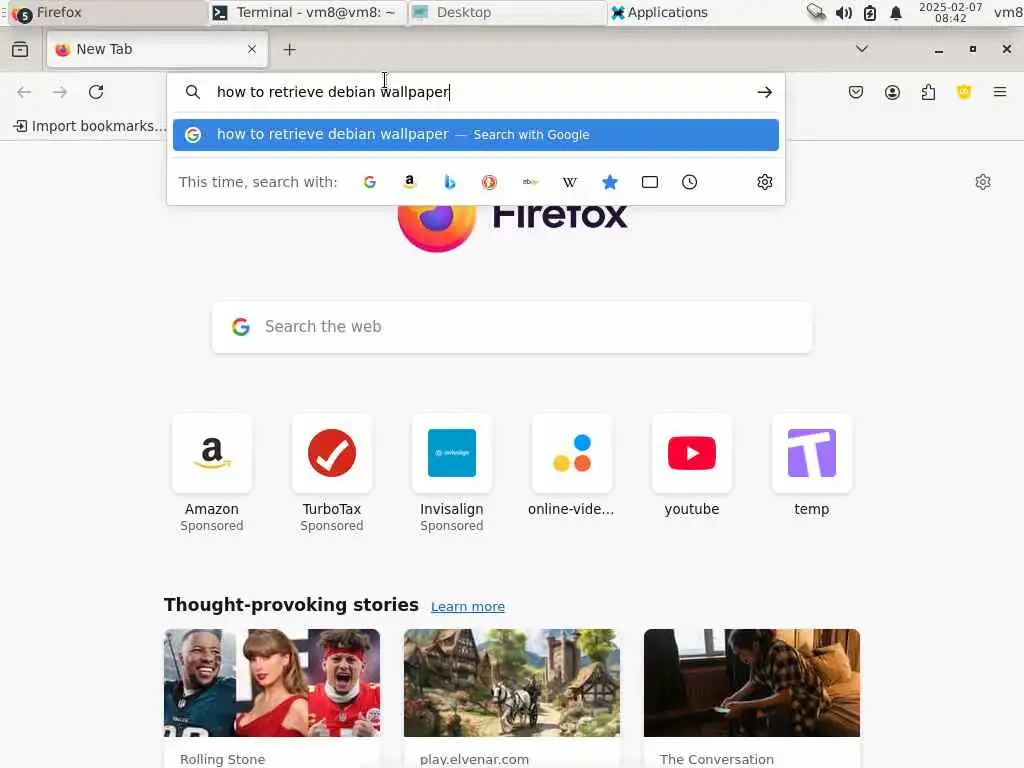Open network status tray icon
The height and width of the screenshot is (768, 1024).
[816, 12]
